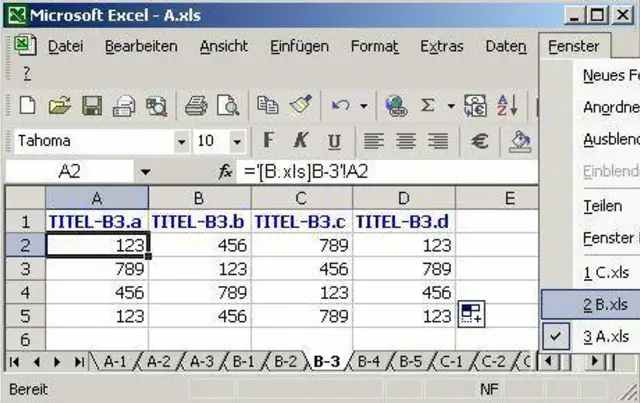
Task: Open font size dropdown arrow
Action: click(x=237, y=142)
